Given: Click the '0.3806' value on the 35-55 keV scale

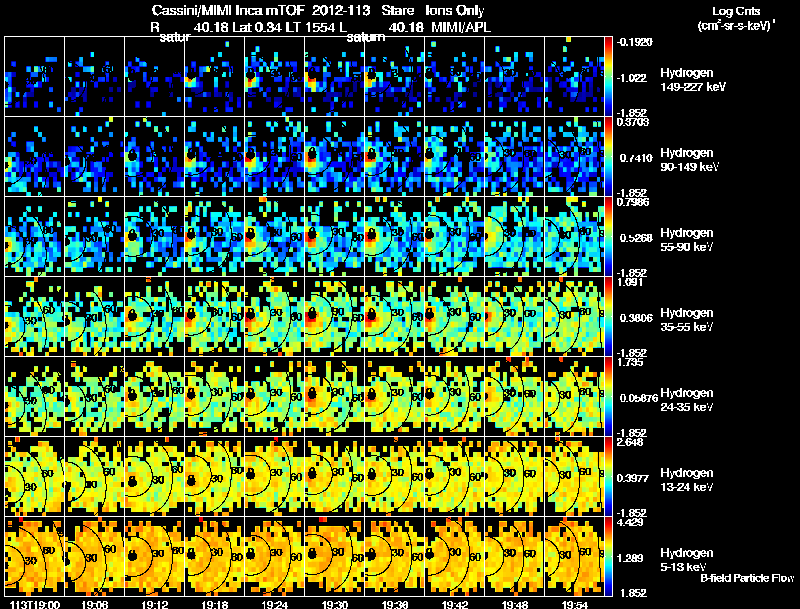Looking at the screenshot, I should [x=636, y=318].
